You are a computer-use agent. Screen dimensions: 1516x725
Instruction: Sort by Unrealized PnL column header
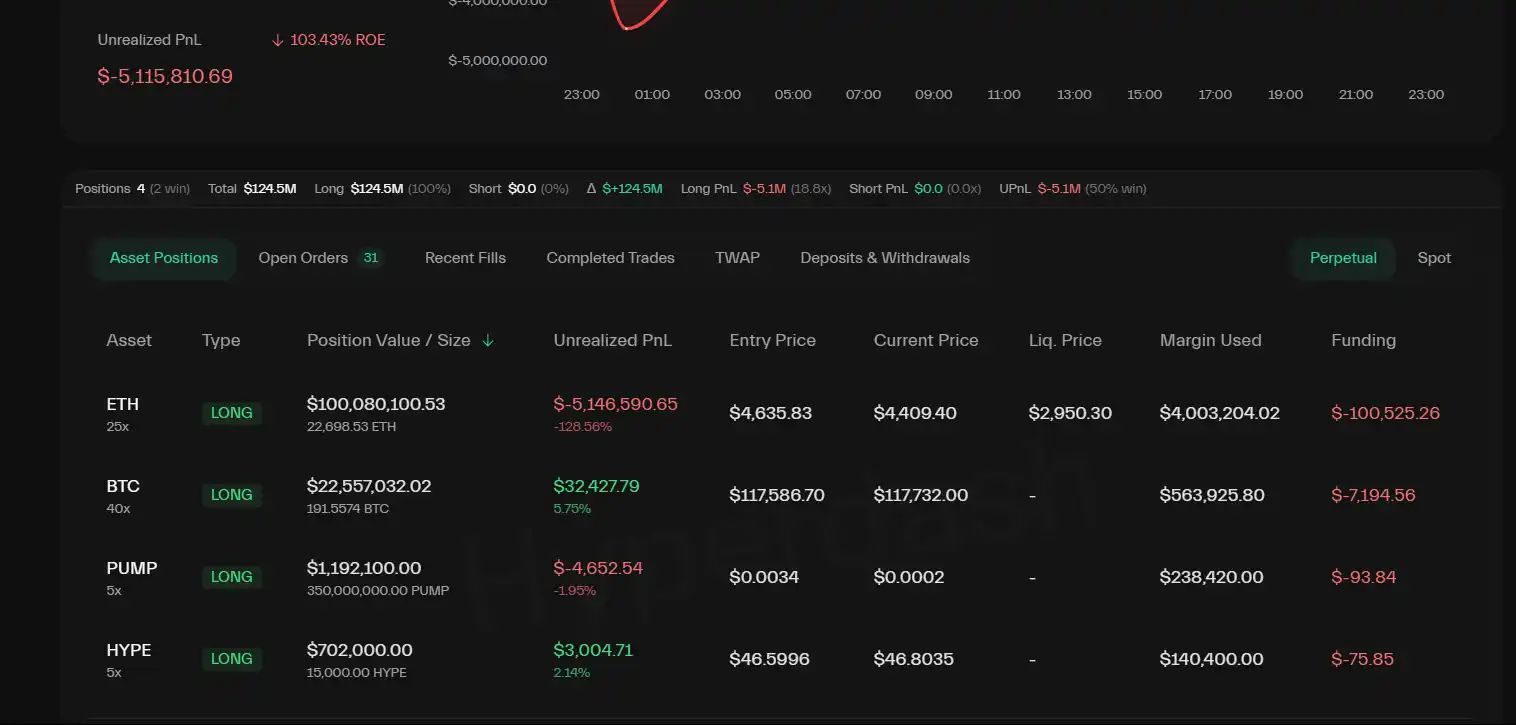click(x=612, y=340)
